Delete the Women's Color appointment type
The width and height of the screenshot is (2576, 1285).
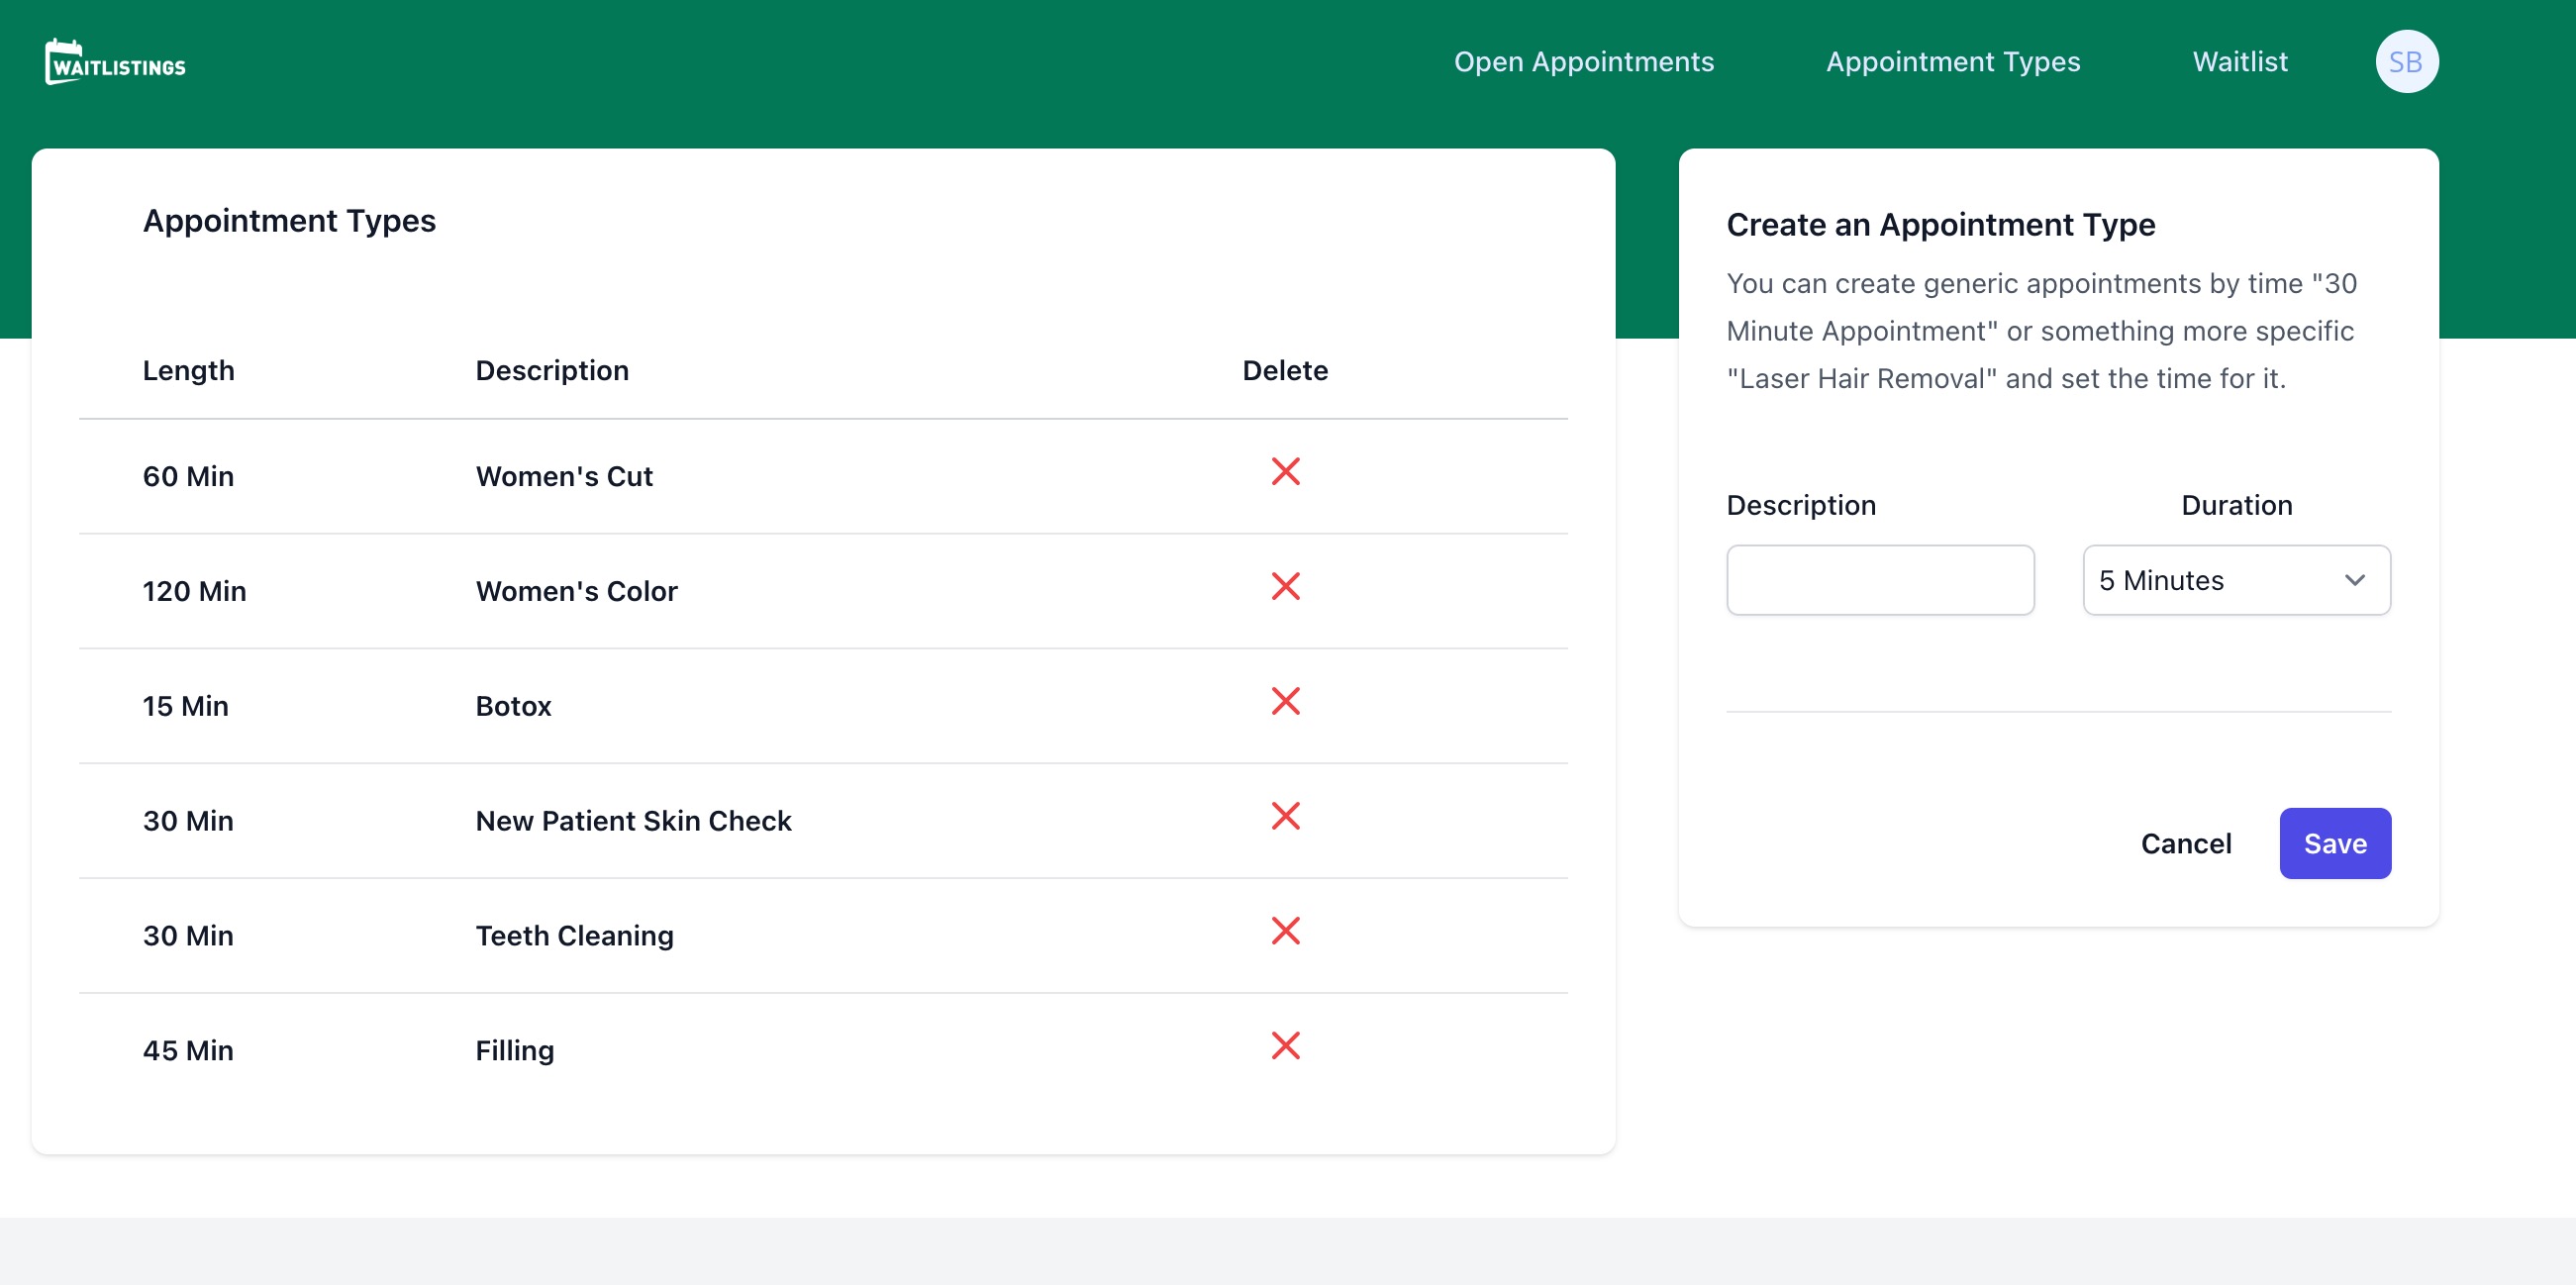(x=1285, y=586)
